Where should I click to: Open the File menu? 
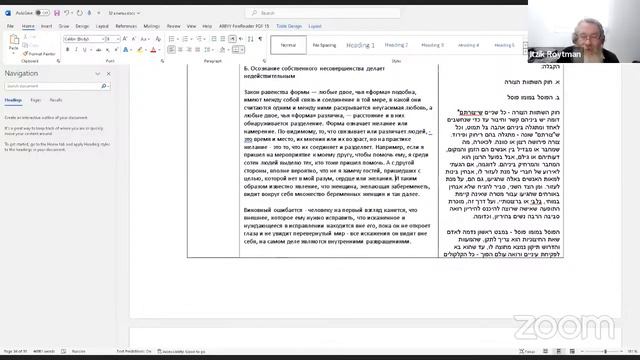pyautogui.click(x=10, y=26)
